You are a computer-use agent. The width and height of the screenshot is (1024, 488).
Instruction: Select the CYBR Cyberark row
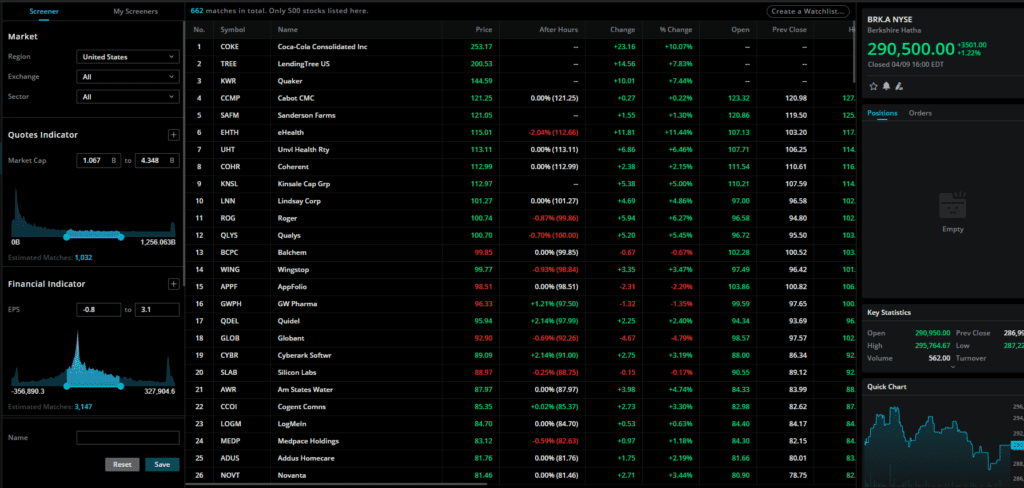coord(520,355)
